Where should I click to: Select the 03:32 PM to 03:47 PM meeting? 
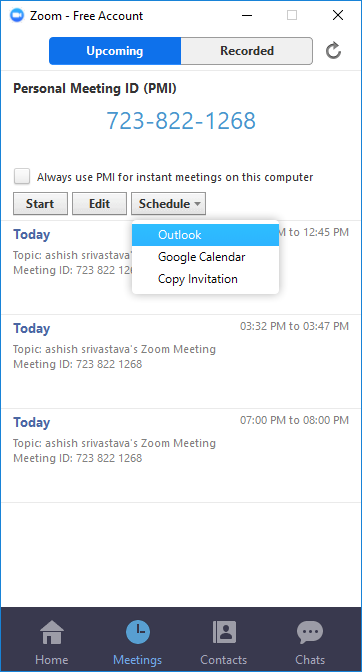click(182, 362)
